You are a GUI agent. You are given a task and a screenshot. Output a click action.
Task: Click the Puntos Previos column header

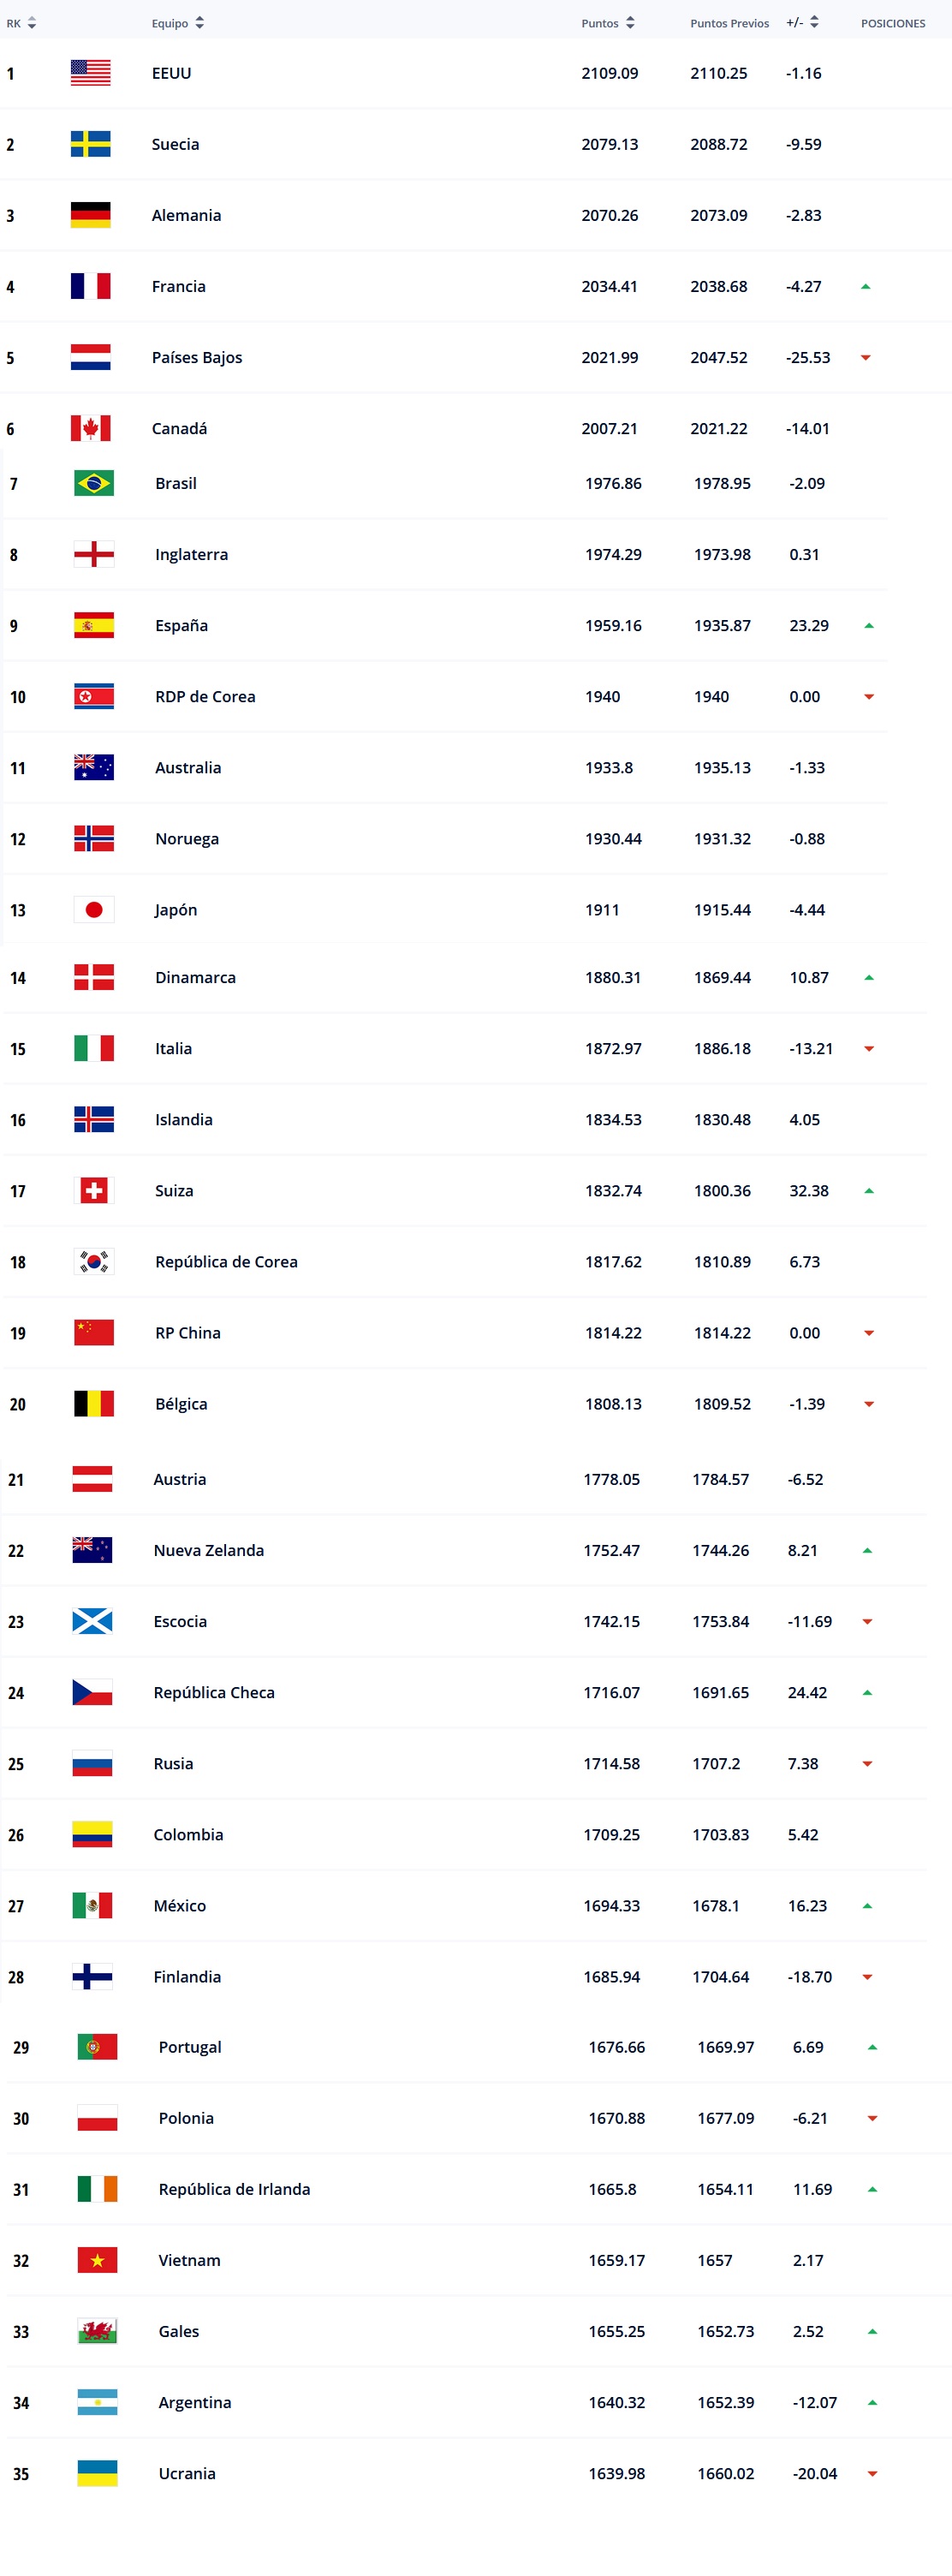(729, 23)
